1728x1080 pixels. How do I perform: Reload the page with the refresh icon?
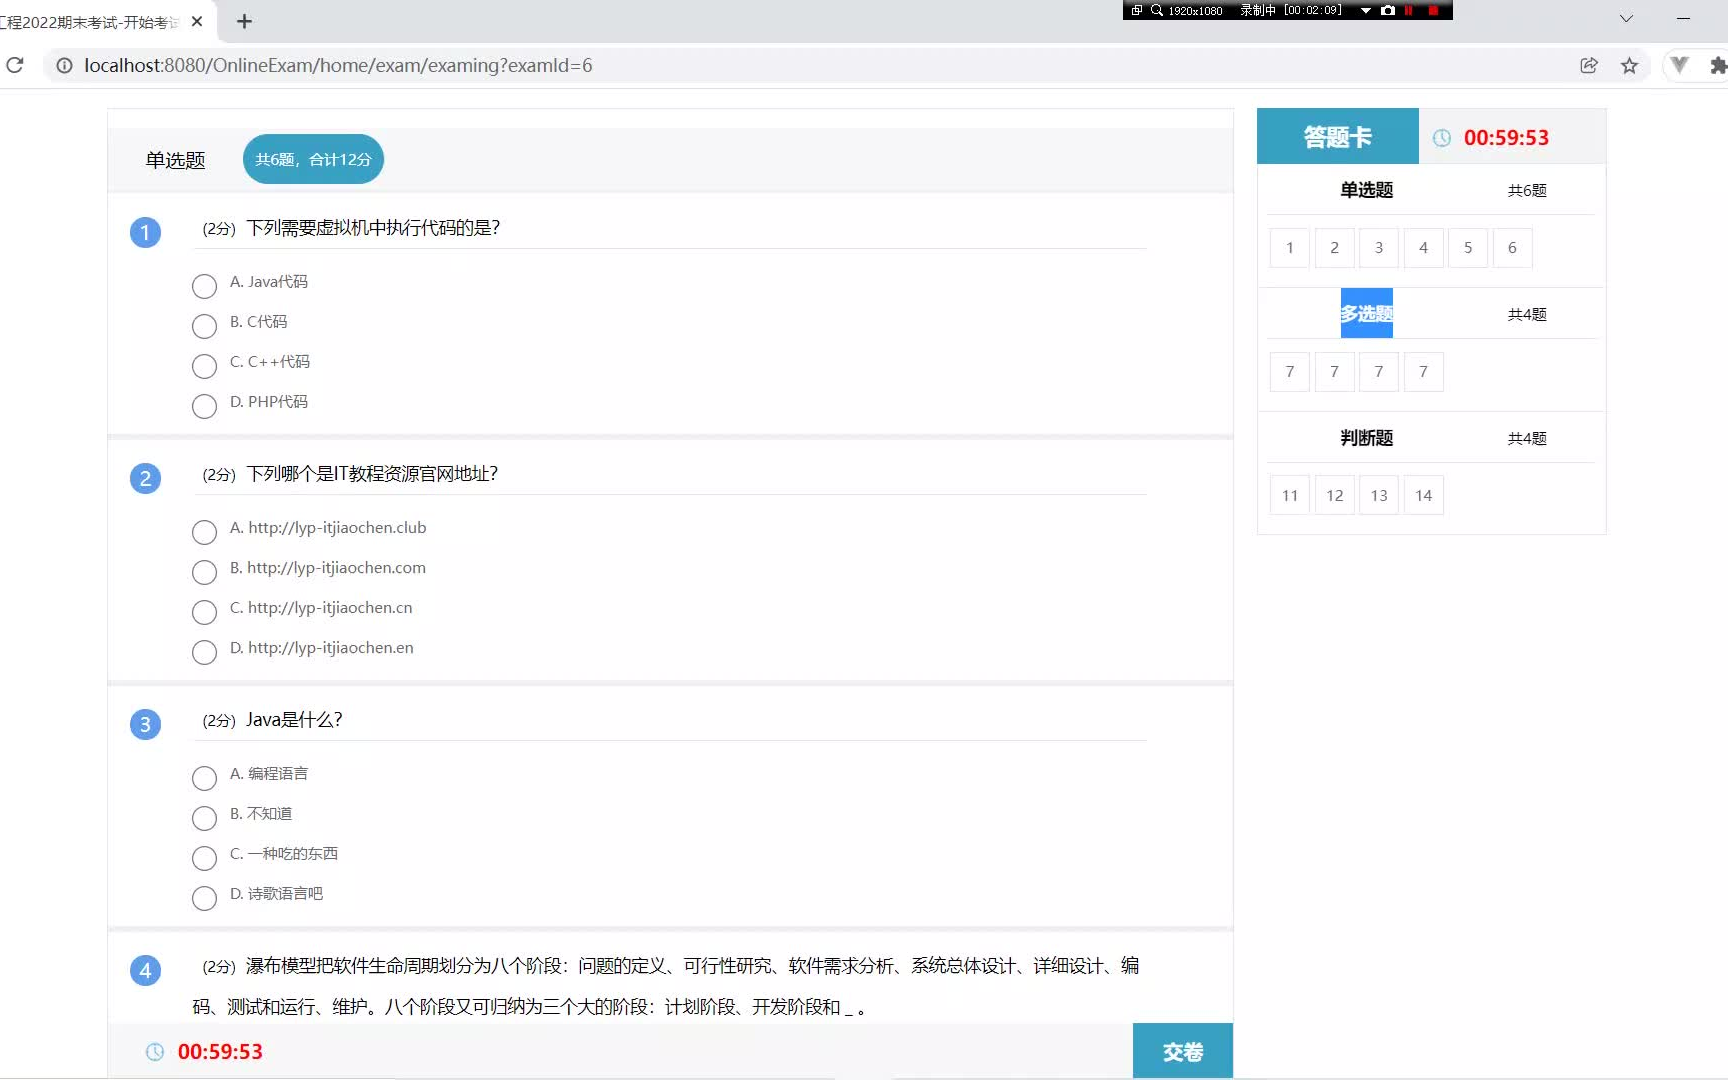pos(15,65)
